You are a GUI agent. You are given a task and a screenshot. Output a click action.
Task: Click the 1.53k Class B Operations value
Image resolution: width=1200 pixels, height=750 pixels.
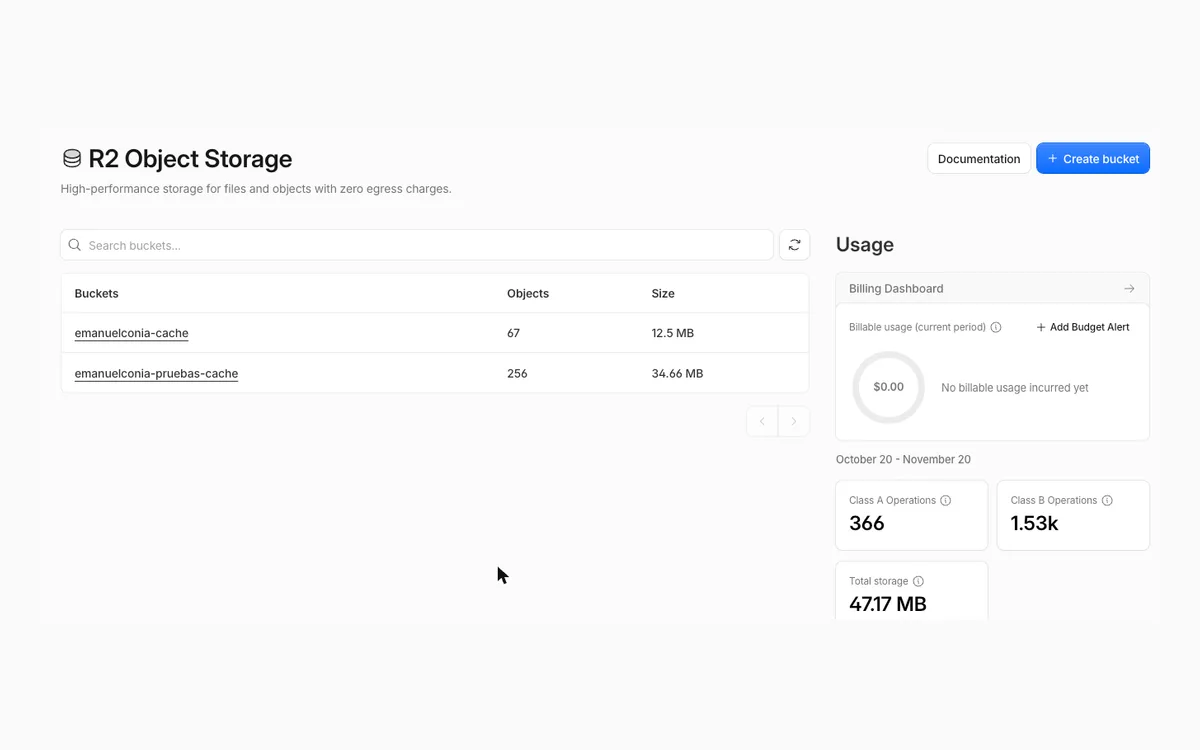[1035, 523]
